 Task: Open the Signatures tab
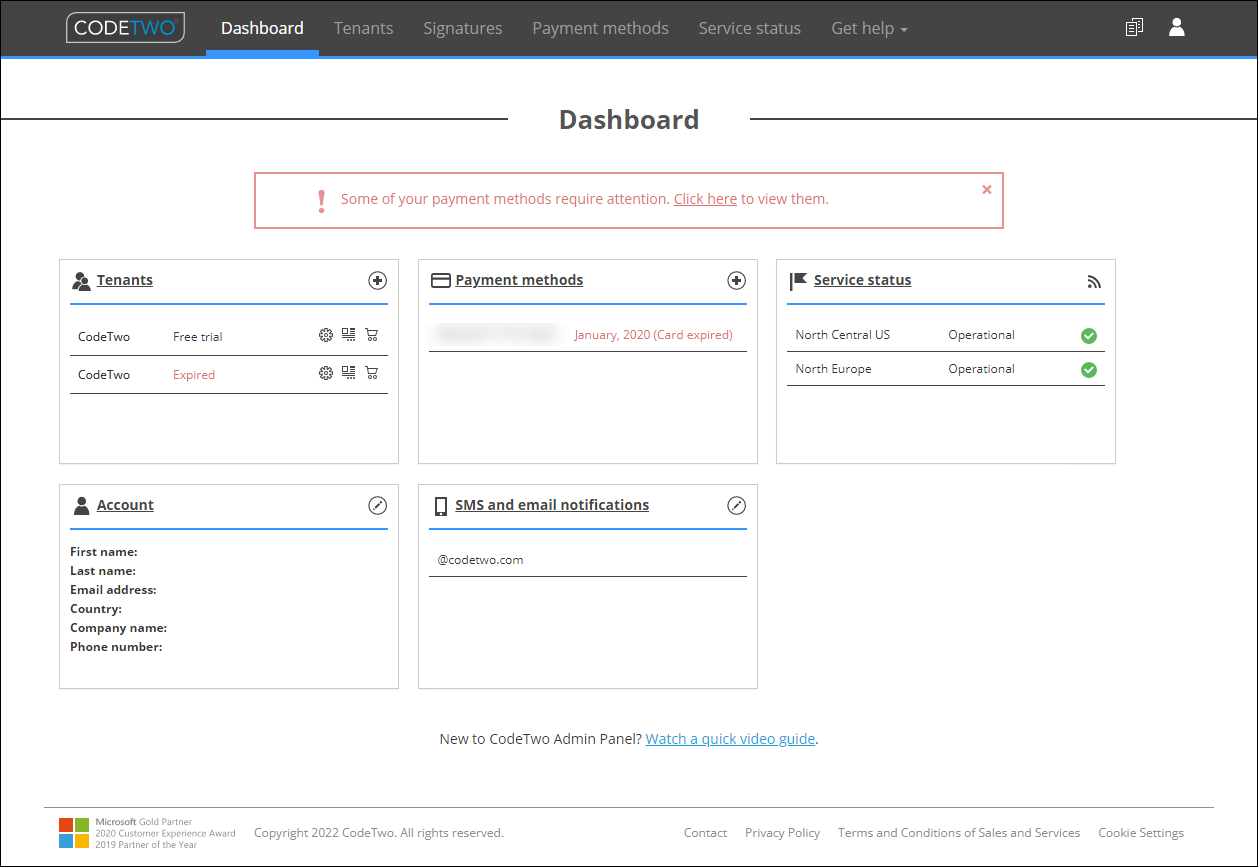[x=462, y=28]
